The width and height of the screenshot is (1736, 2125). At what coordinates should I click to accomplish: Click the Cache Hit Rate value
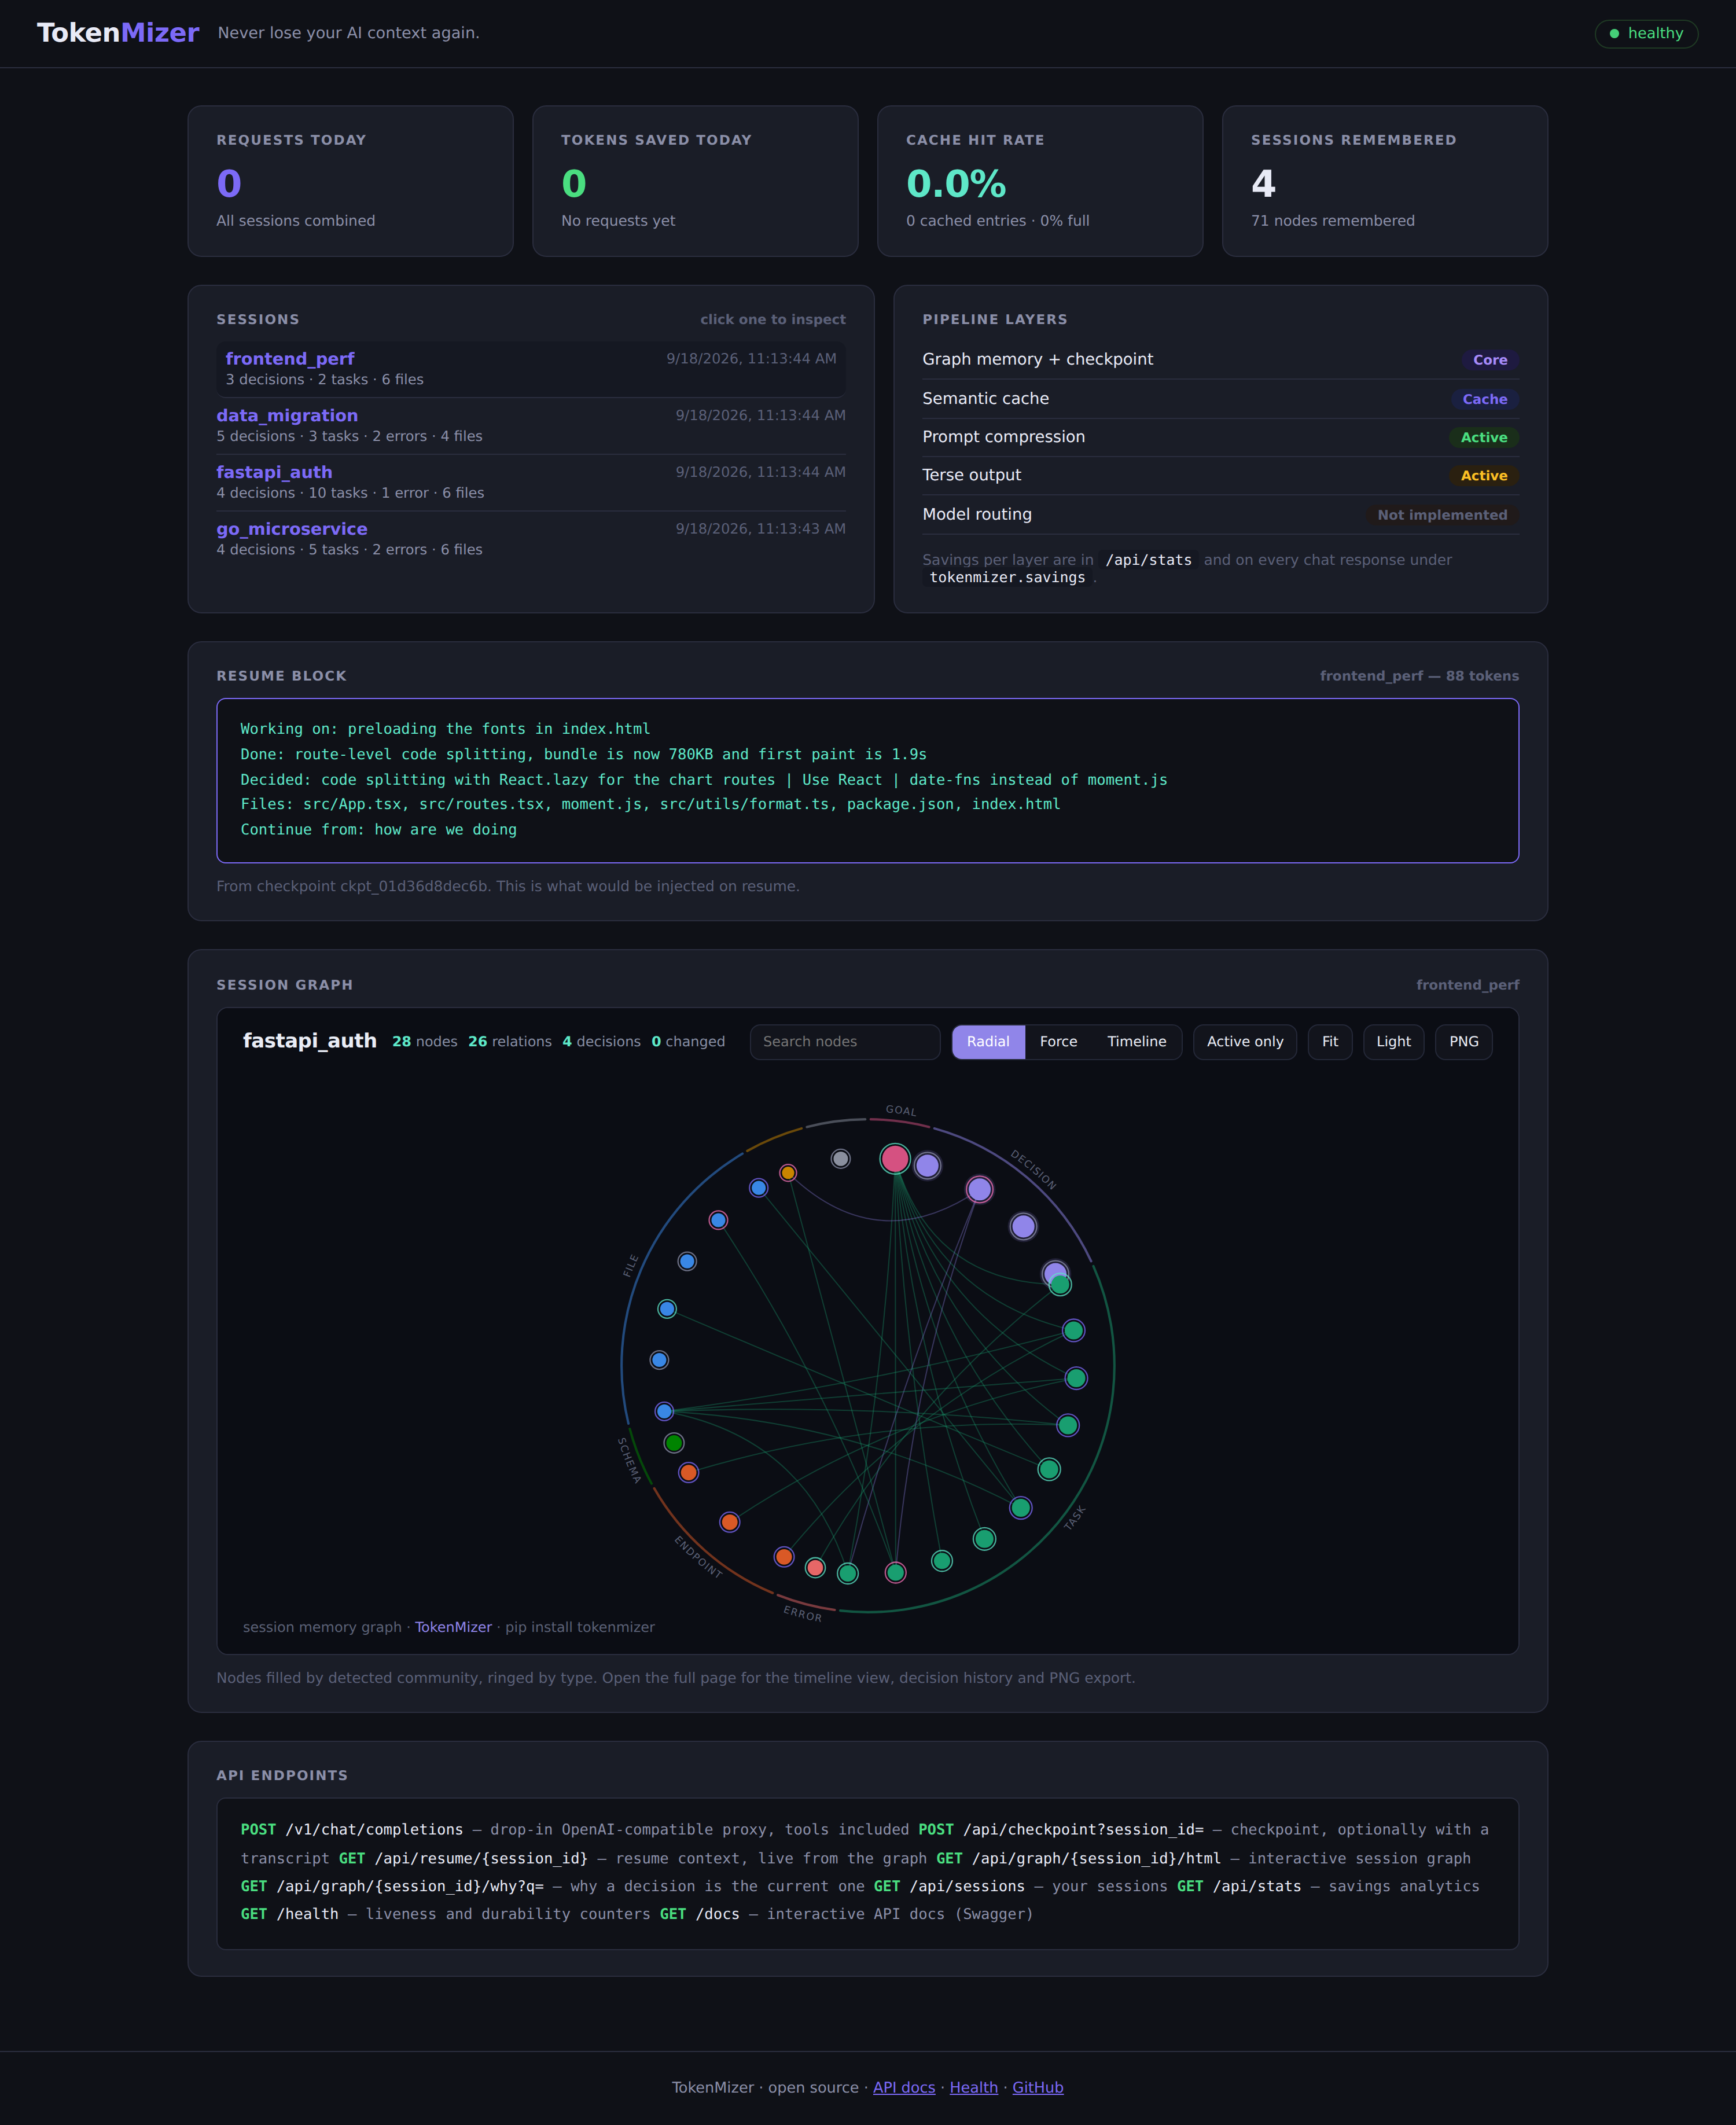[956, 183]
